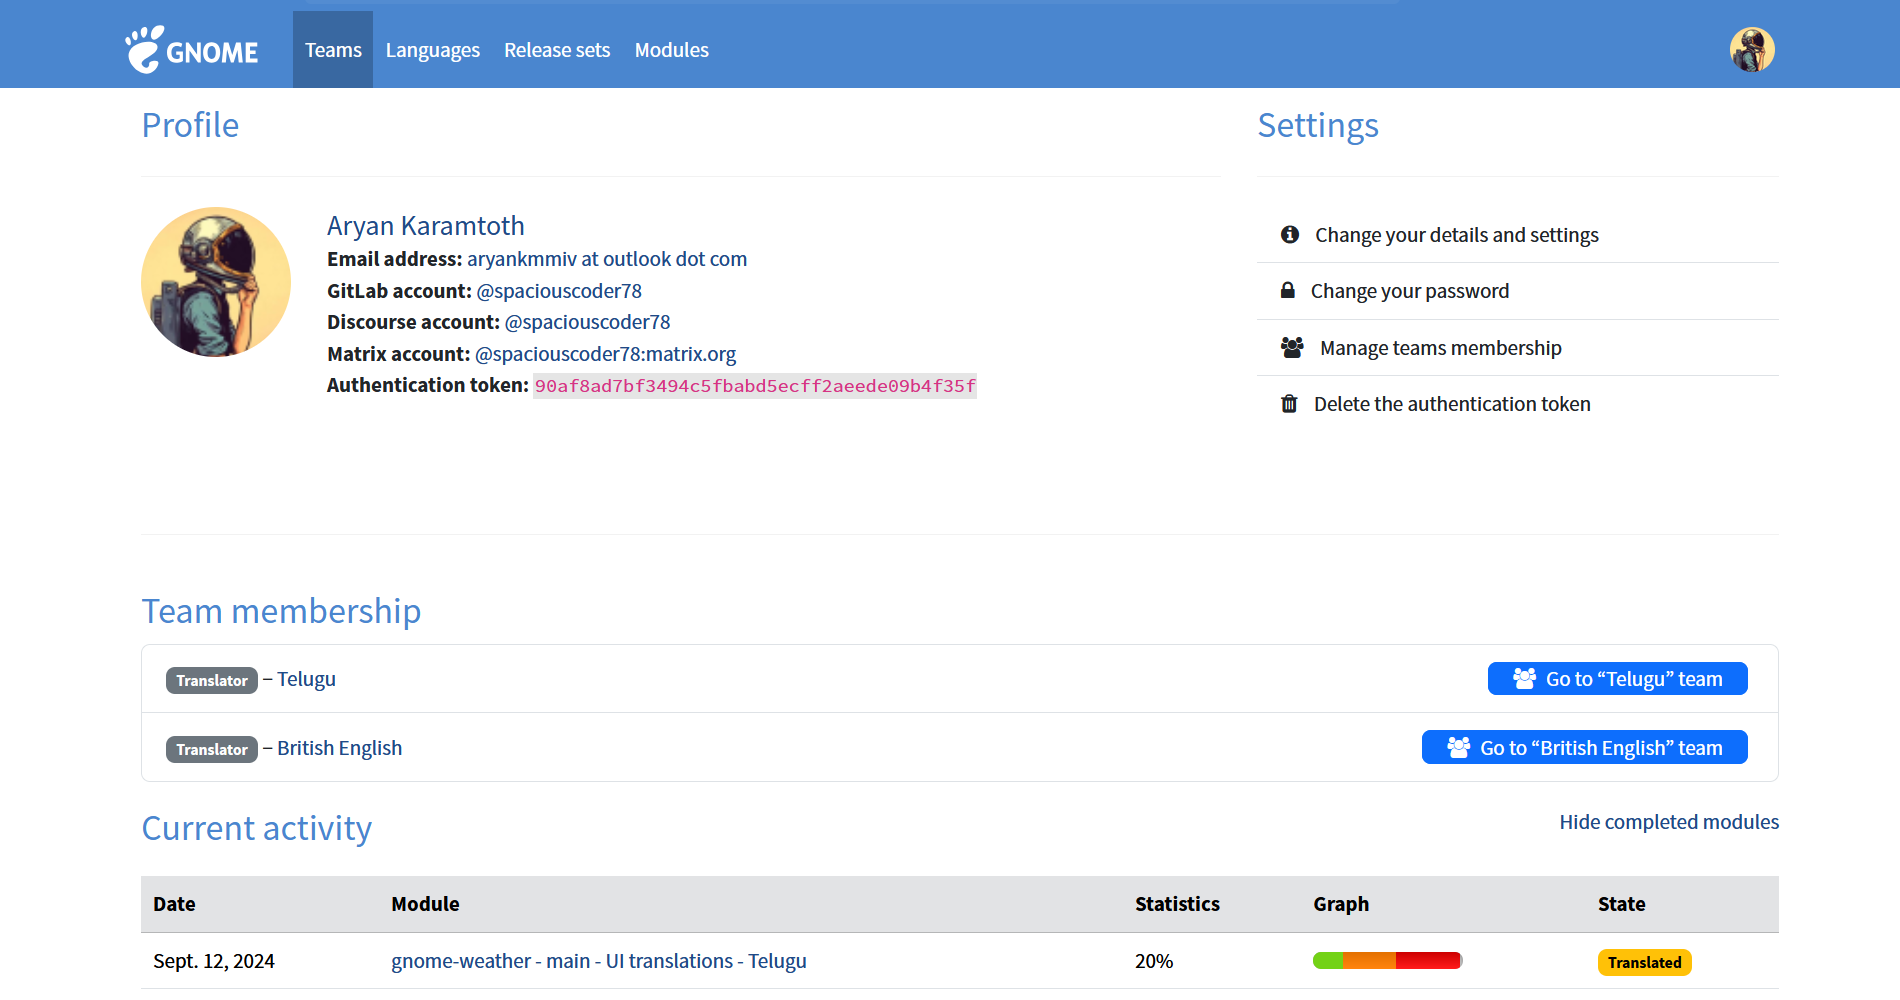Click the Graph column header
Viewport: 1900px width, 1000px height.
(1341, 904)
